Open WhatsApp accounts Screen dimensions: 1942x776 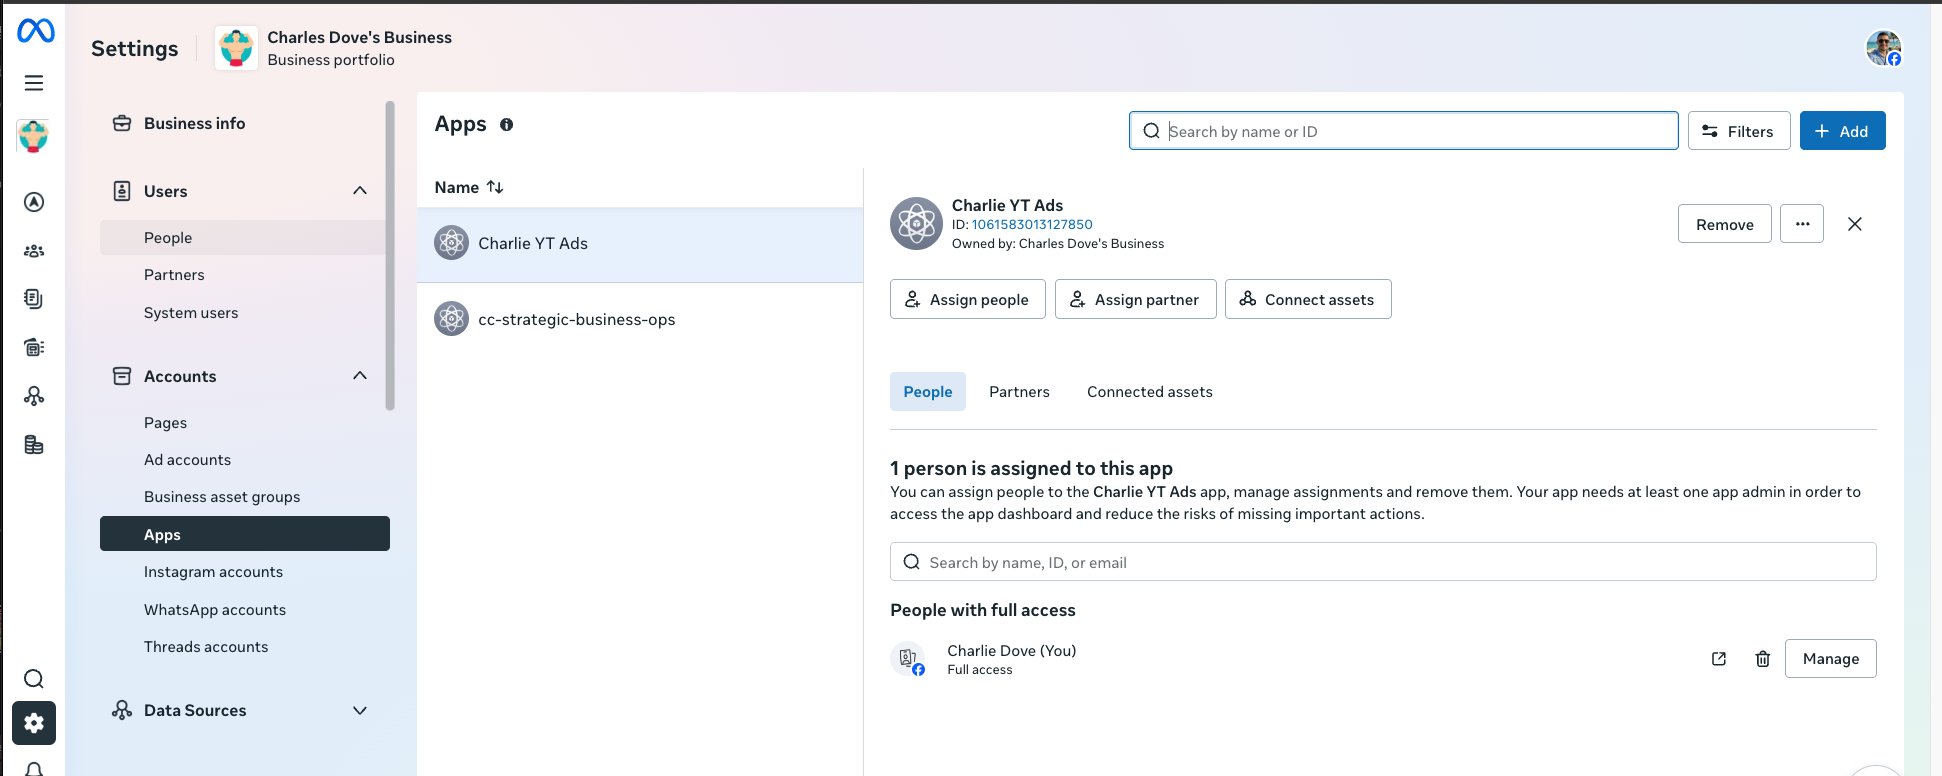(x=215, y=610)
